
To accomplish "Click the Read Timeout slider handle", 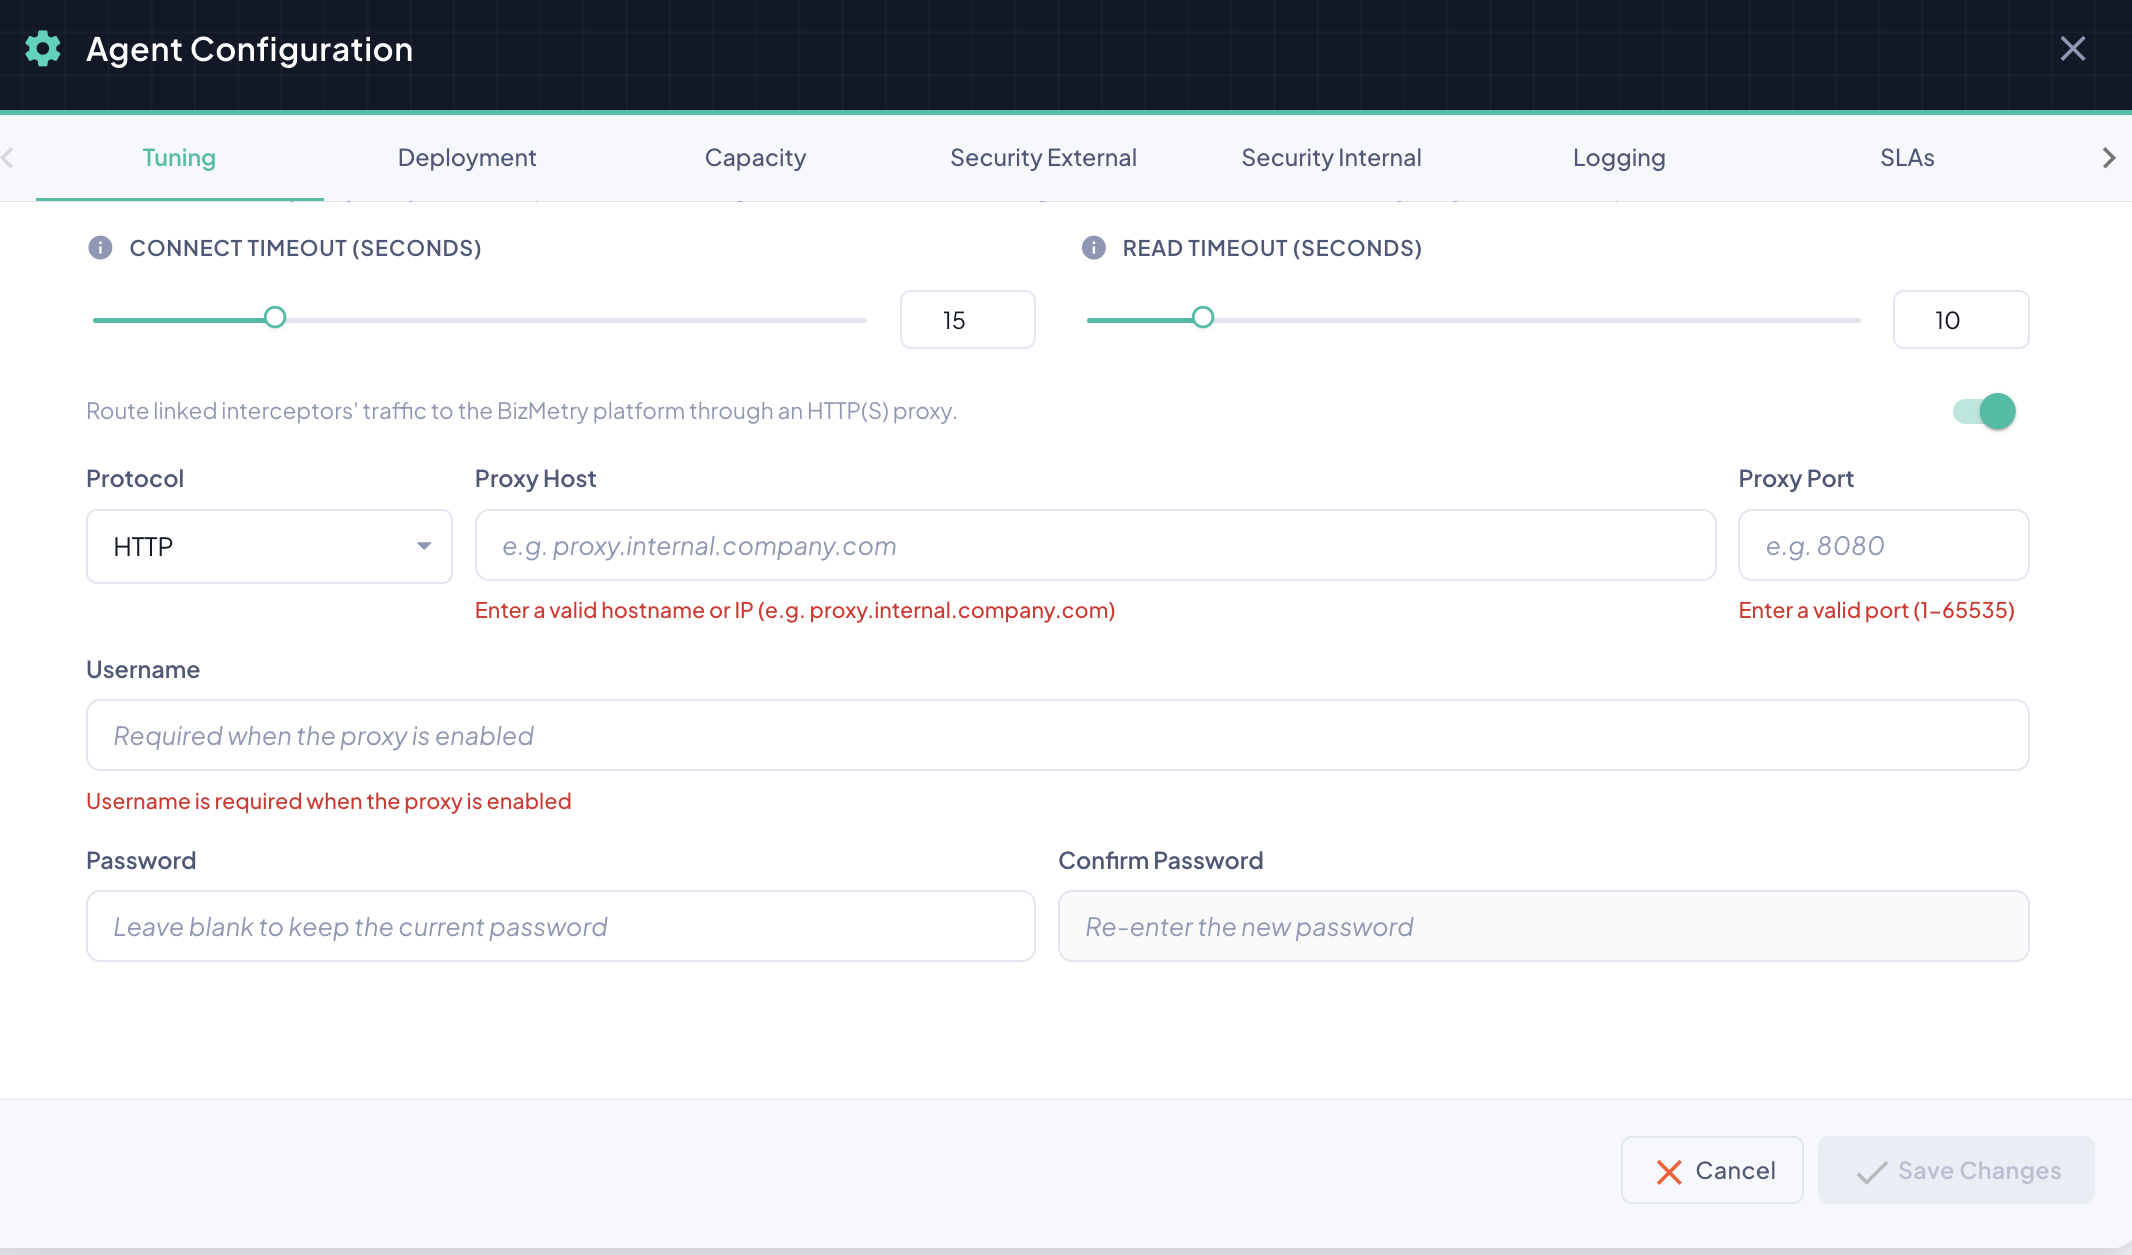I will coord(1203,318).
